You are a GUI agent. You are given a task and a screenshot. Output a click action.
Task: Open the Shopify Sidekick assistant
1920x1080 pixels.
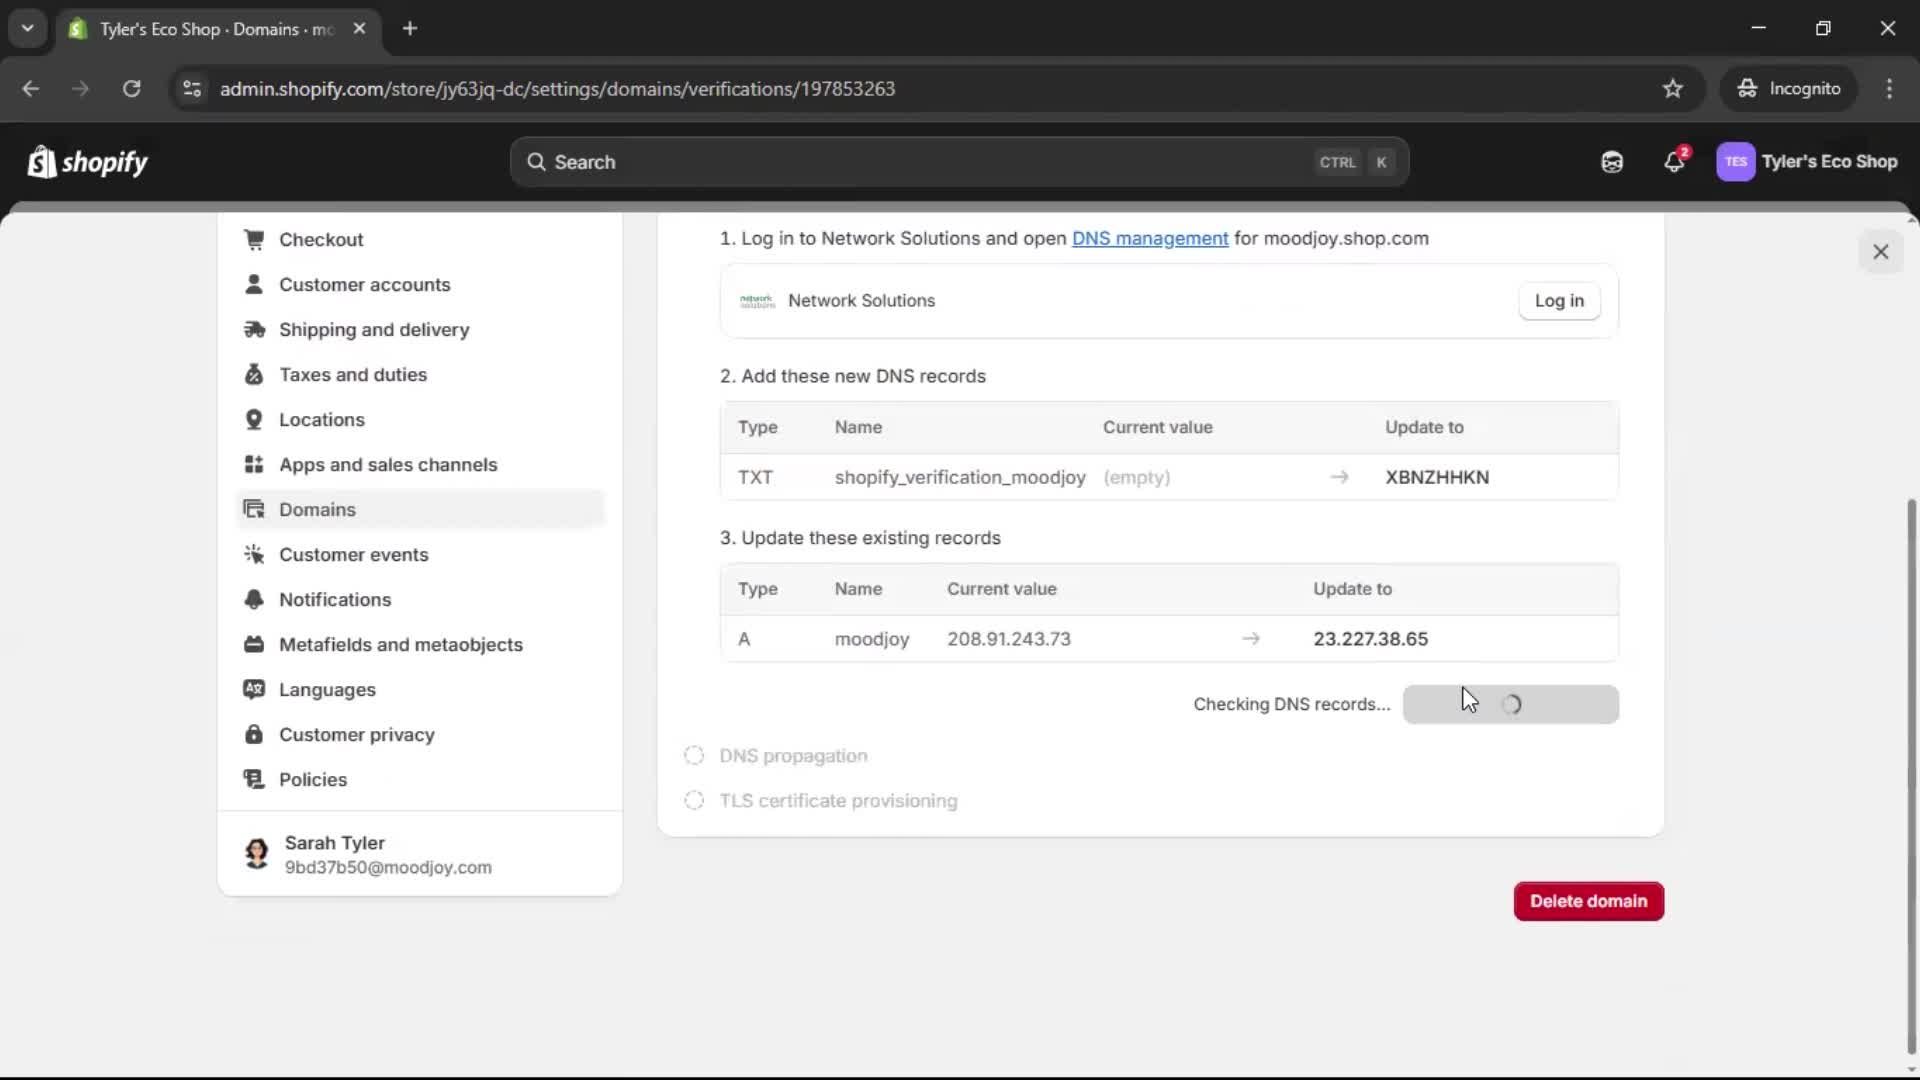tap(1611, 161)
